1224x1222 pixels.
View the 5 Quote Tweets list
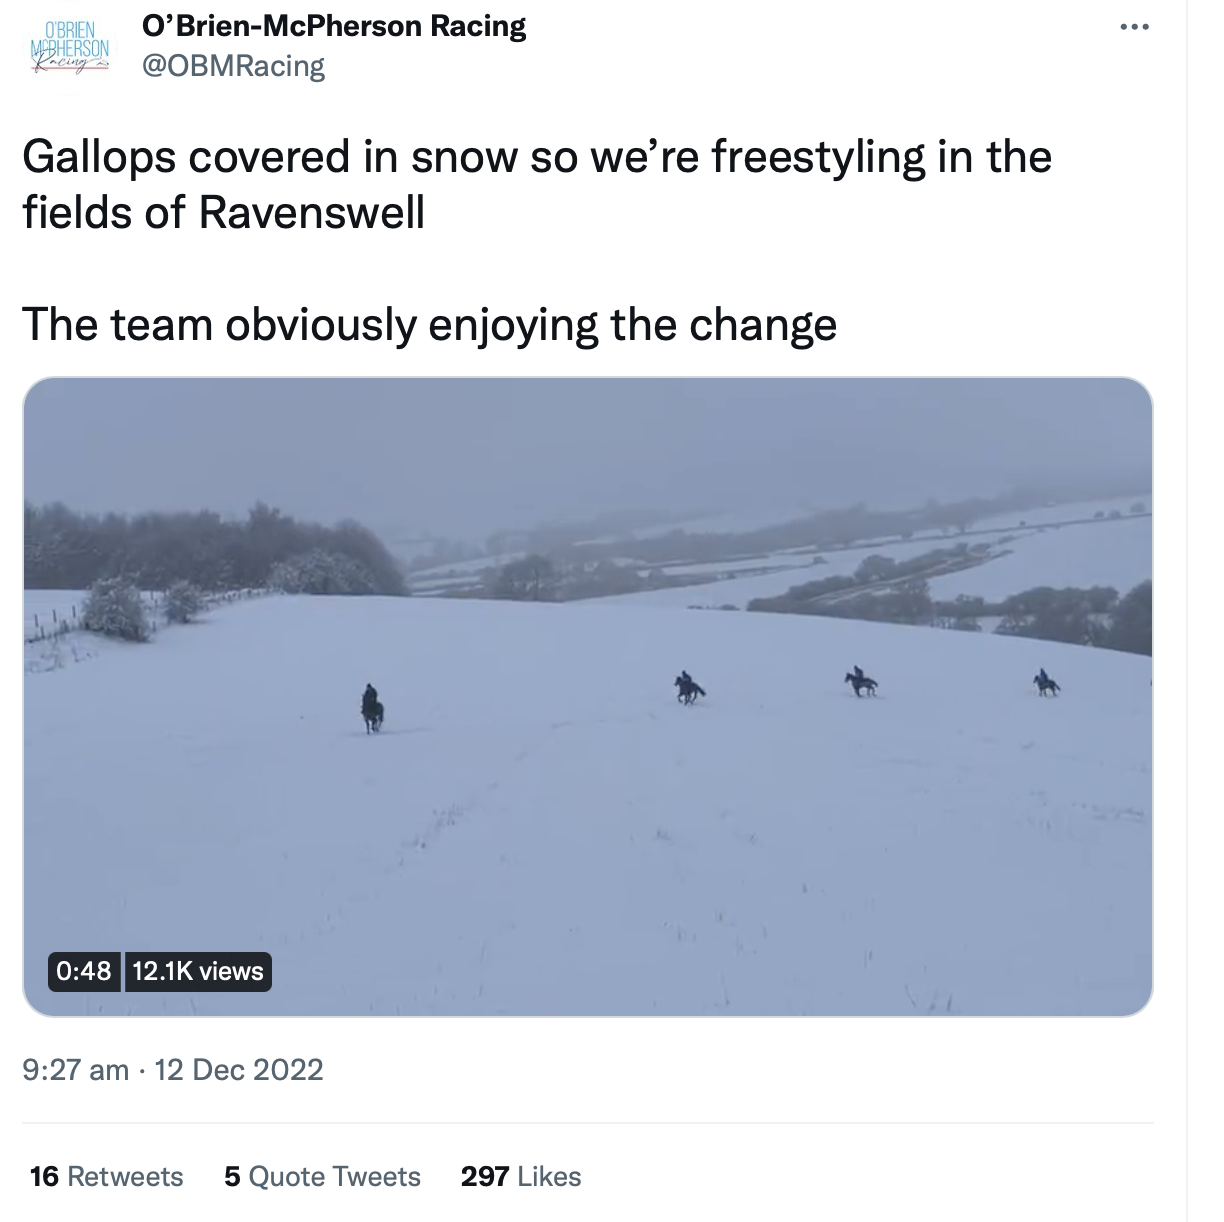pyautogui.click(x=322, y=1176)
